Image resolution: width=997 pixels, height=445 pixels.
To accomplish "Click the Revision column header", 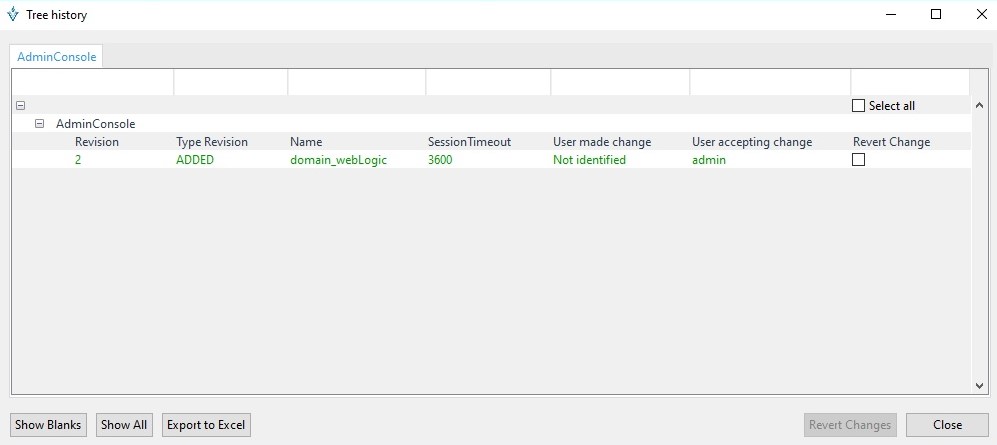I will 97,142.
